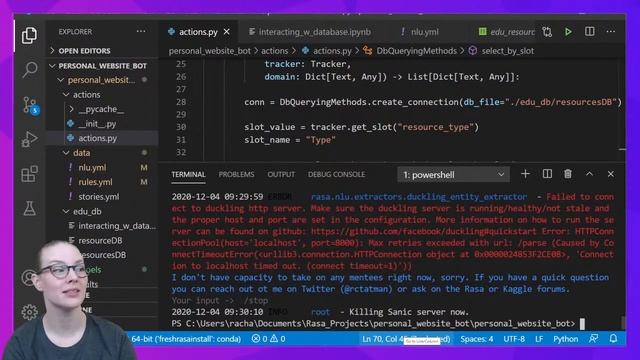Collapse the personal_websit... subfolder
This screenshot has height=360, width=640.
101,80
